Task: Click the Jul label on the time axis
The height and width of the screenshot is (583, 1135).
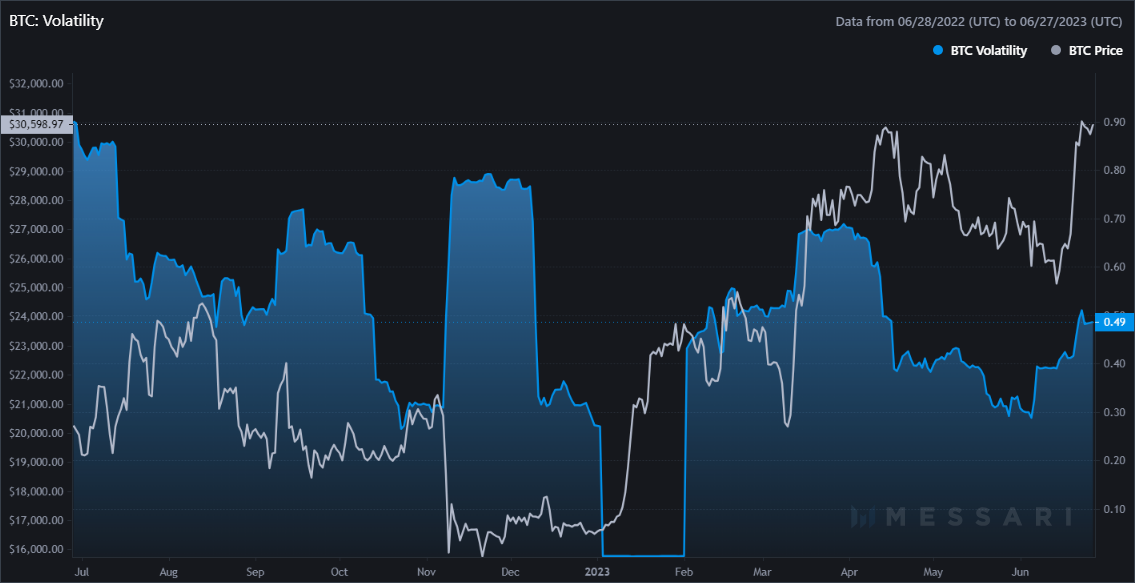Action: click(x=82, y=572)
